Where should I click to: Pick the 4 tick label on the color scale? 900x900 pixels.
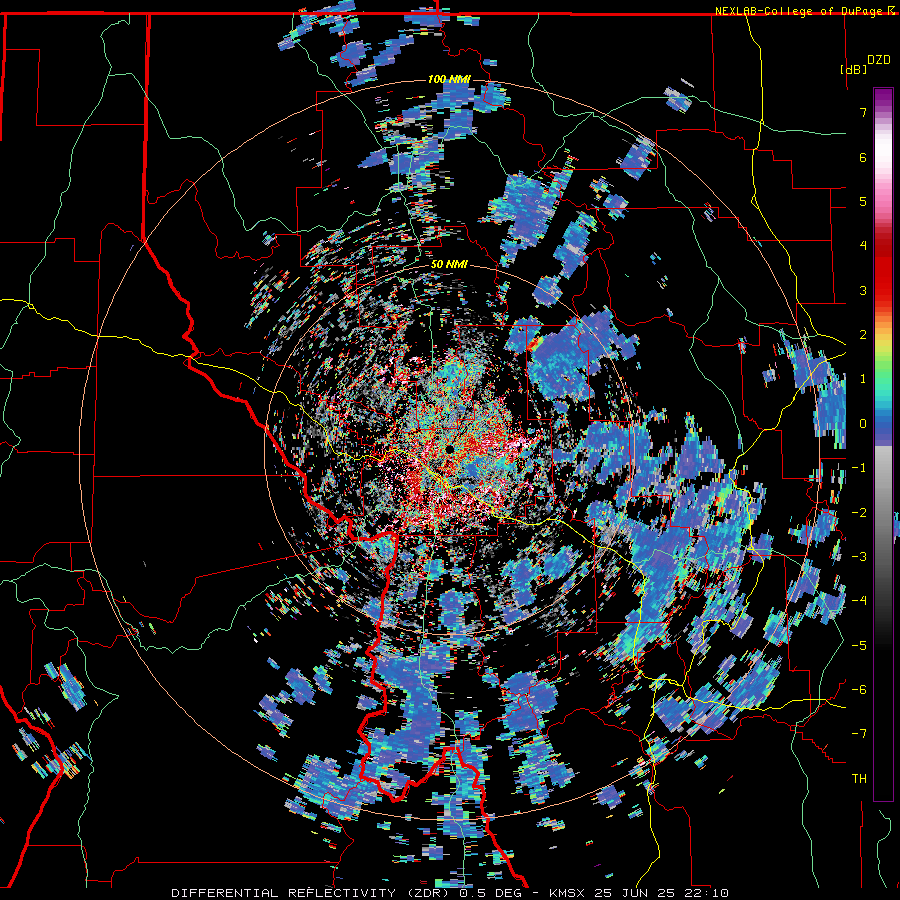pos(863,246)
